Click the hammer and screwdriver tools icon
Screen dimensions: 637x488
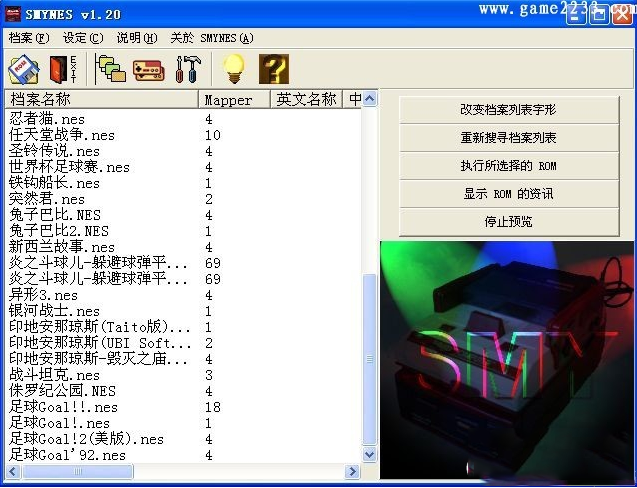(188, 69)
